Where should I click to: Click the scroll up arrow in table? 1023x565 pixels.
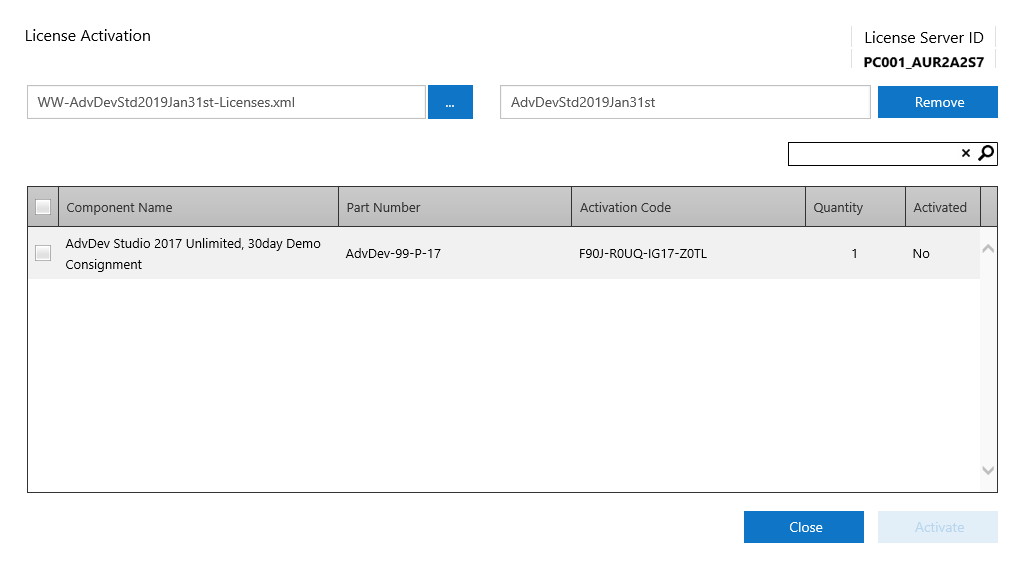pyautogui.click(x=988, y=249)
